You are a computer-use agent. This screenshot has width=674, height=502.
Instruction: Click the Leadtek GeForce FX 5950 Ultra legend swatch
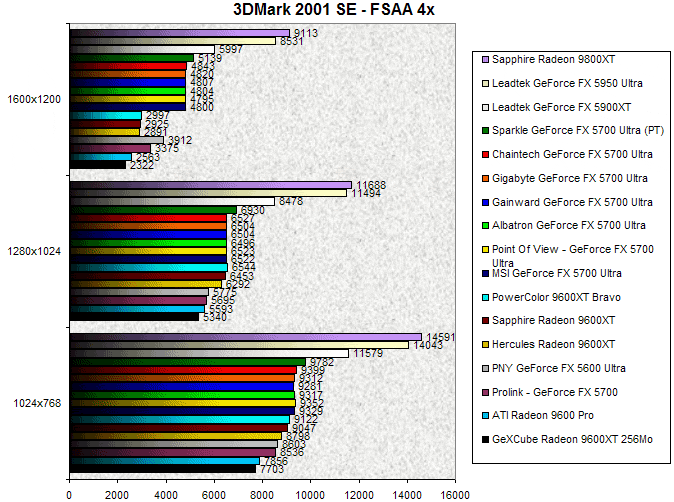pyautogui.click(x=486, y=84)
